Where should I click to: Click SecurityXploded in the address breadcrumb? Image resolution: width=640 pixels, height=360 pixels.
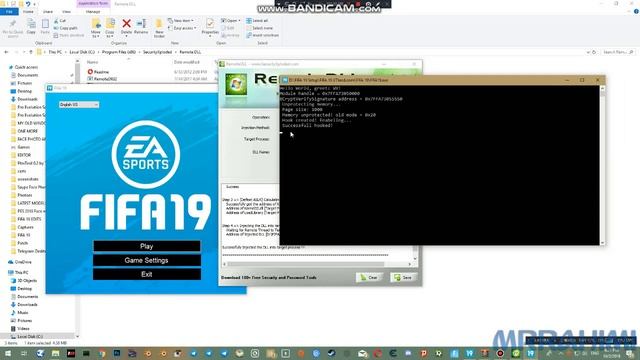point(158,52)
